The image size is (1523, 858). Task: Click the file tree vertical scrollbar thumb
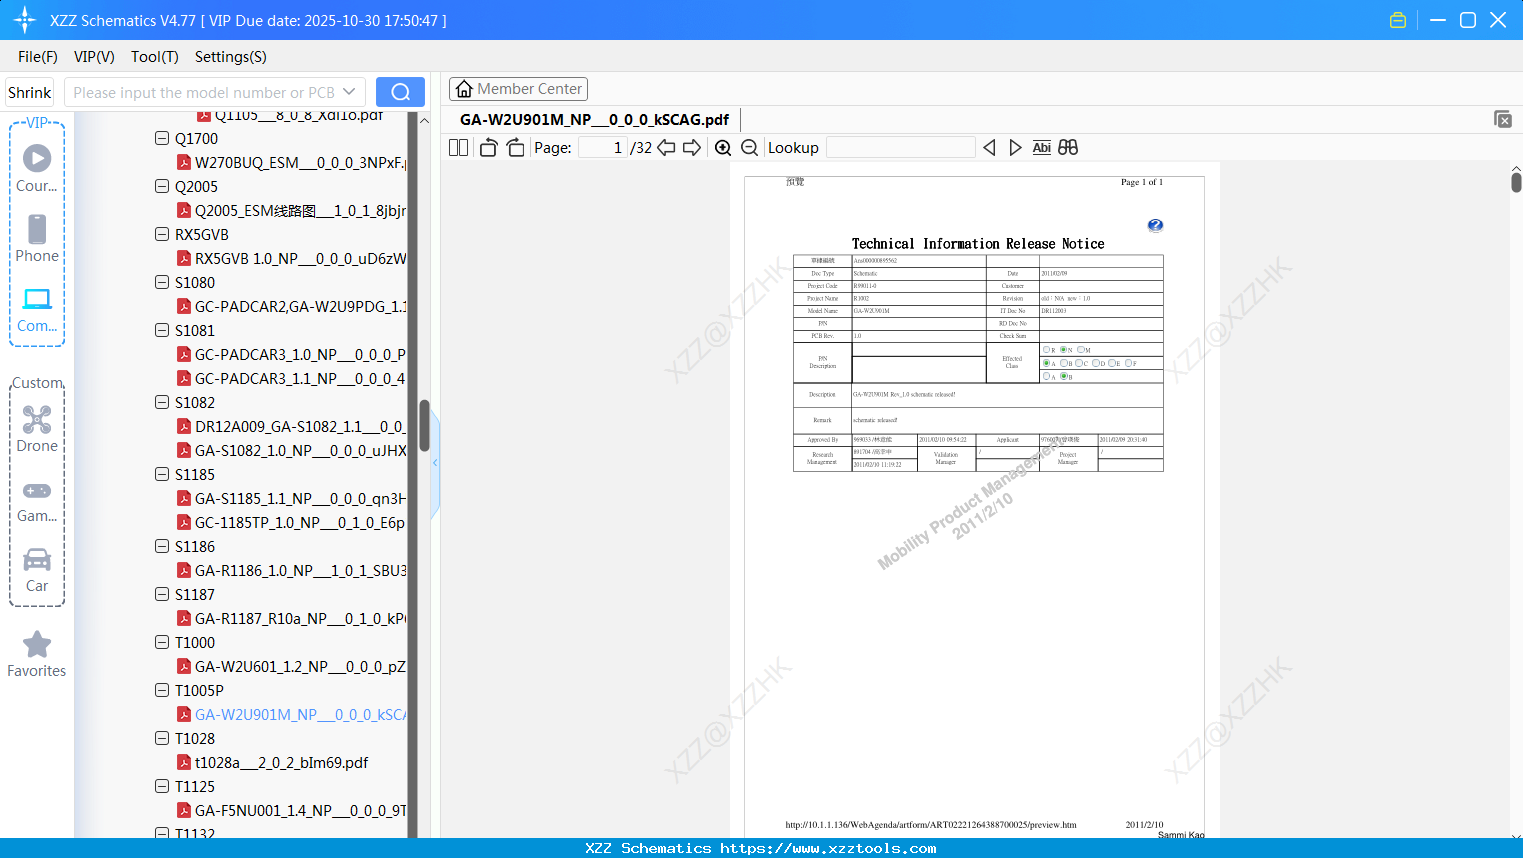(x=424, y=425)
